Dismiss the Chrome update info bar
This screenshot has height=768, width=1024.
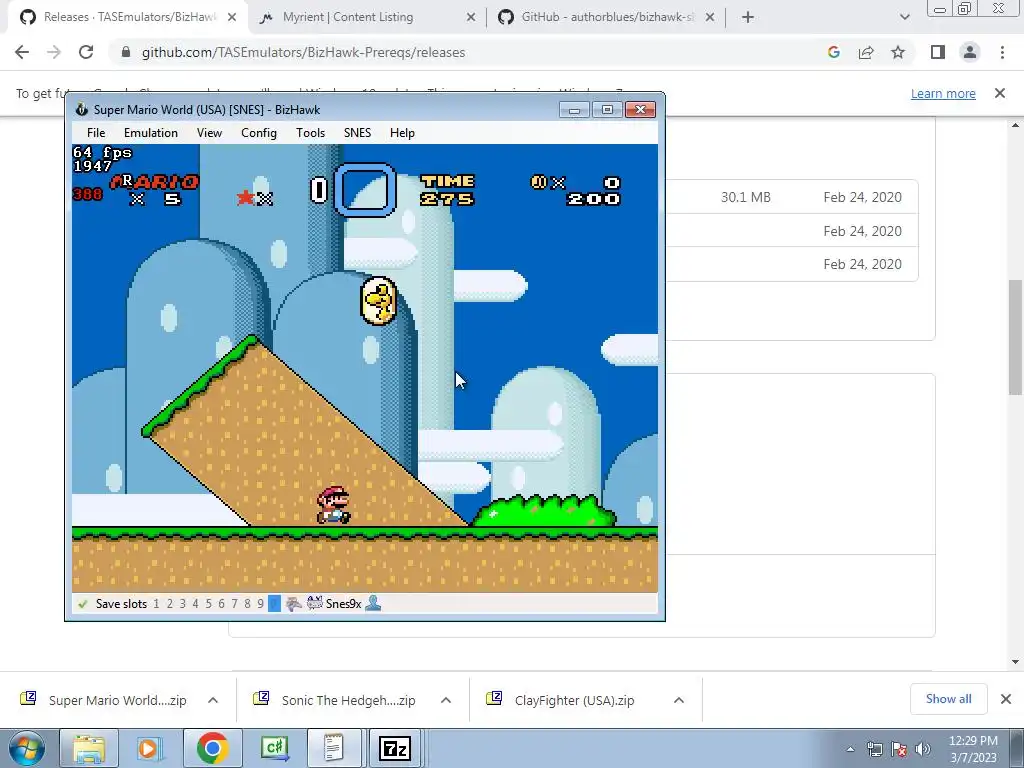pos(999,93)
